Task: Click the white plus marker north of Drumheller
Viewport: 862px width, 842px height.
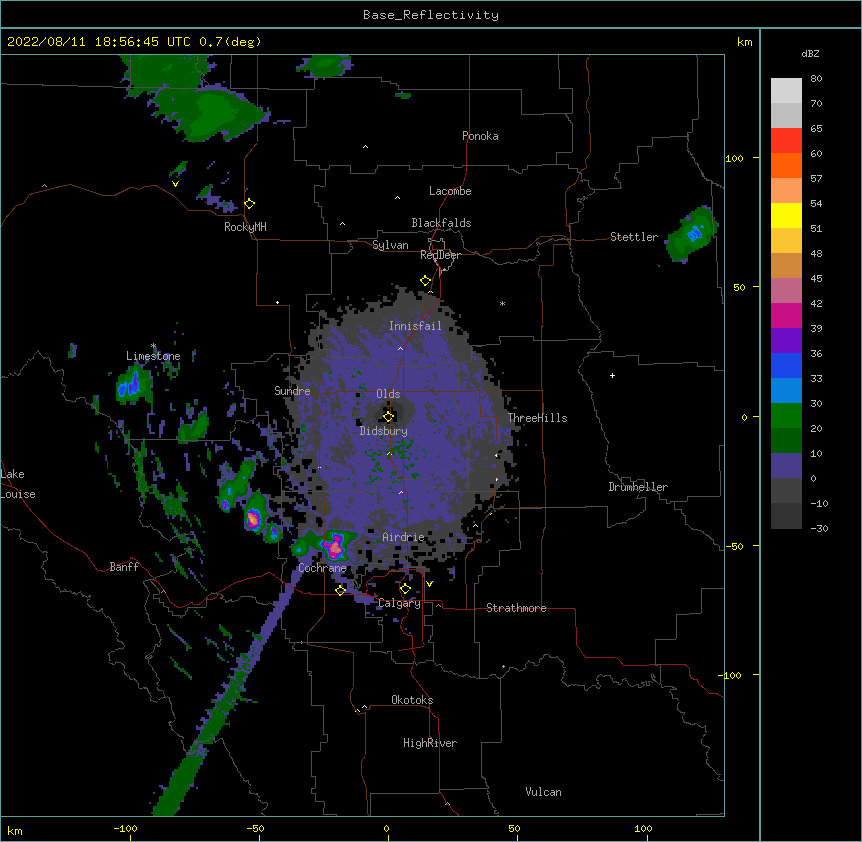Action: [612, 375]
